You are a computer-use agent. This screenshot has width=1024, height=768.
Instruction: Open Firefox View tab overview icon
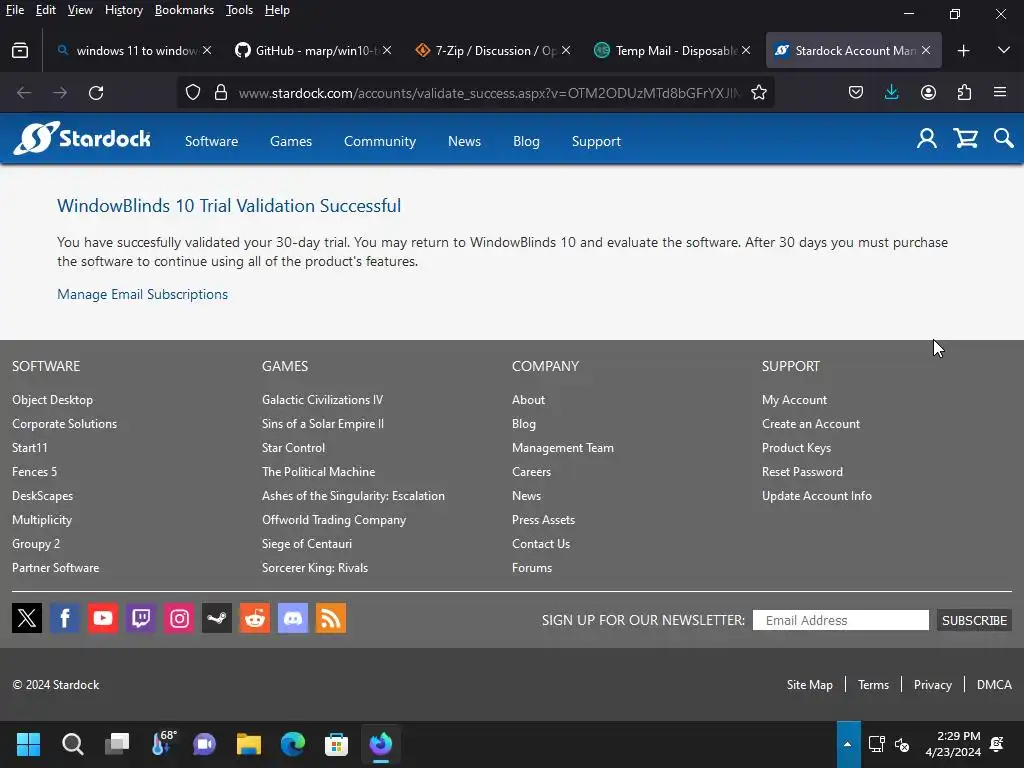[20, 50]
